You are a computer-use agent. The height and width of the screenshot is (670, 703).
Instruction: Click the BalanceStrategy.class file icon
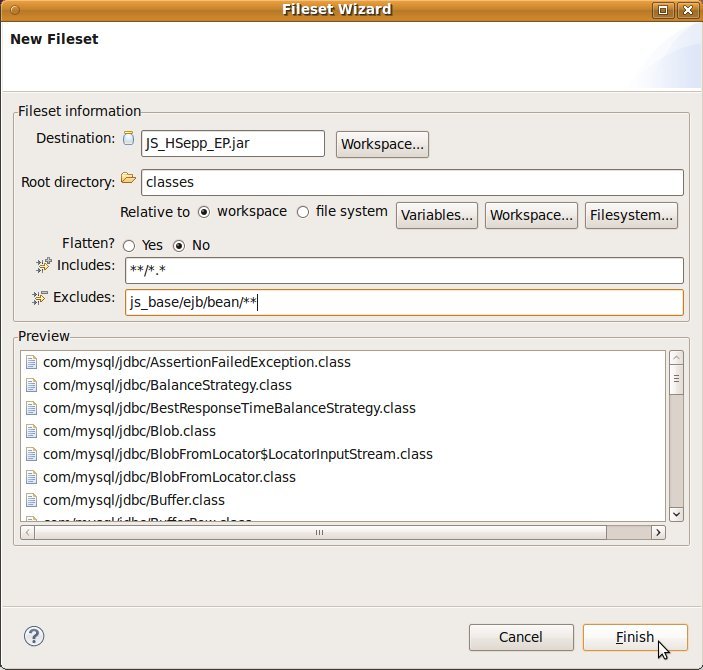click(x=31, y=385)
